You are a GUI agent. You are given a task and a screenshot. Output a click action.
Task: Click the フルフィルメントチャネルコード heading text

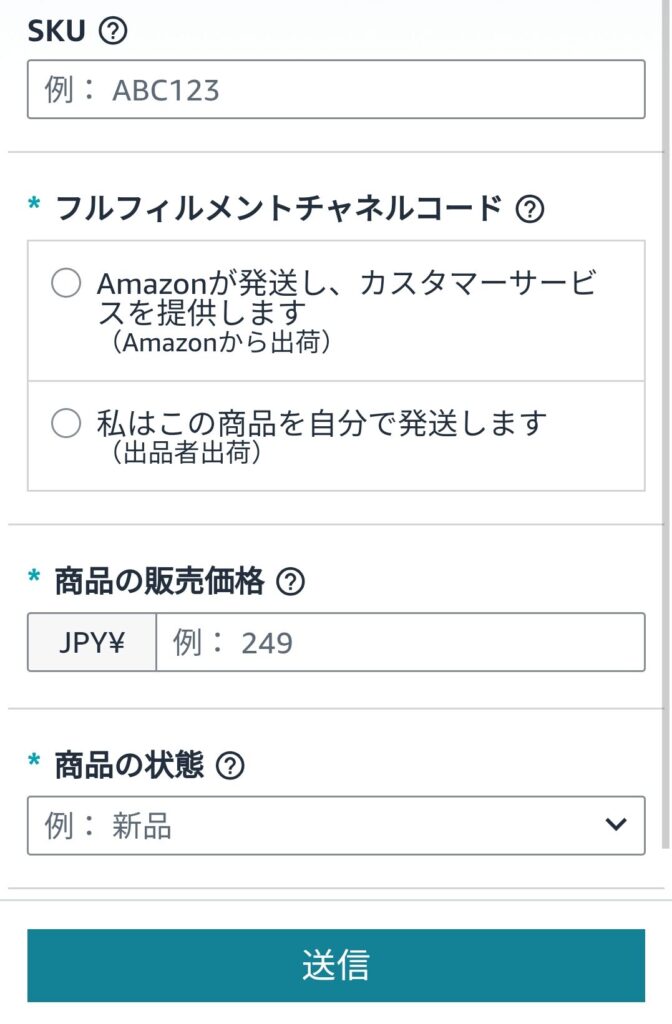pyautogui.click(x=279, y=209)
